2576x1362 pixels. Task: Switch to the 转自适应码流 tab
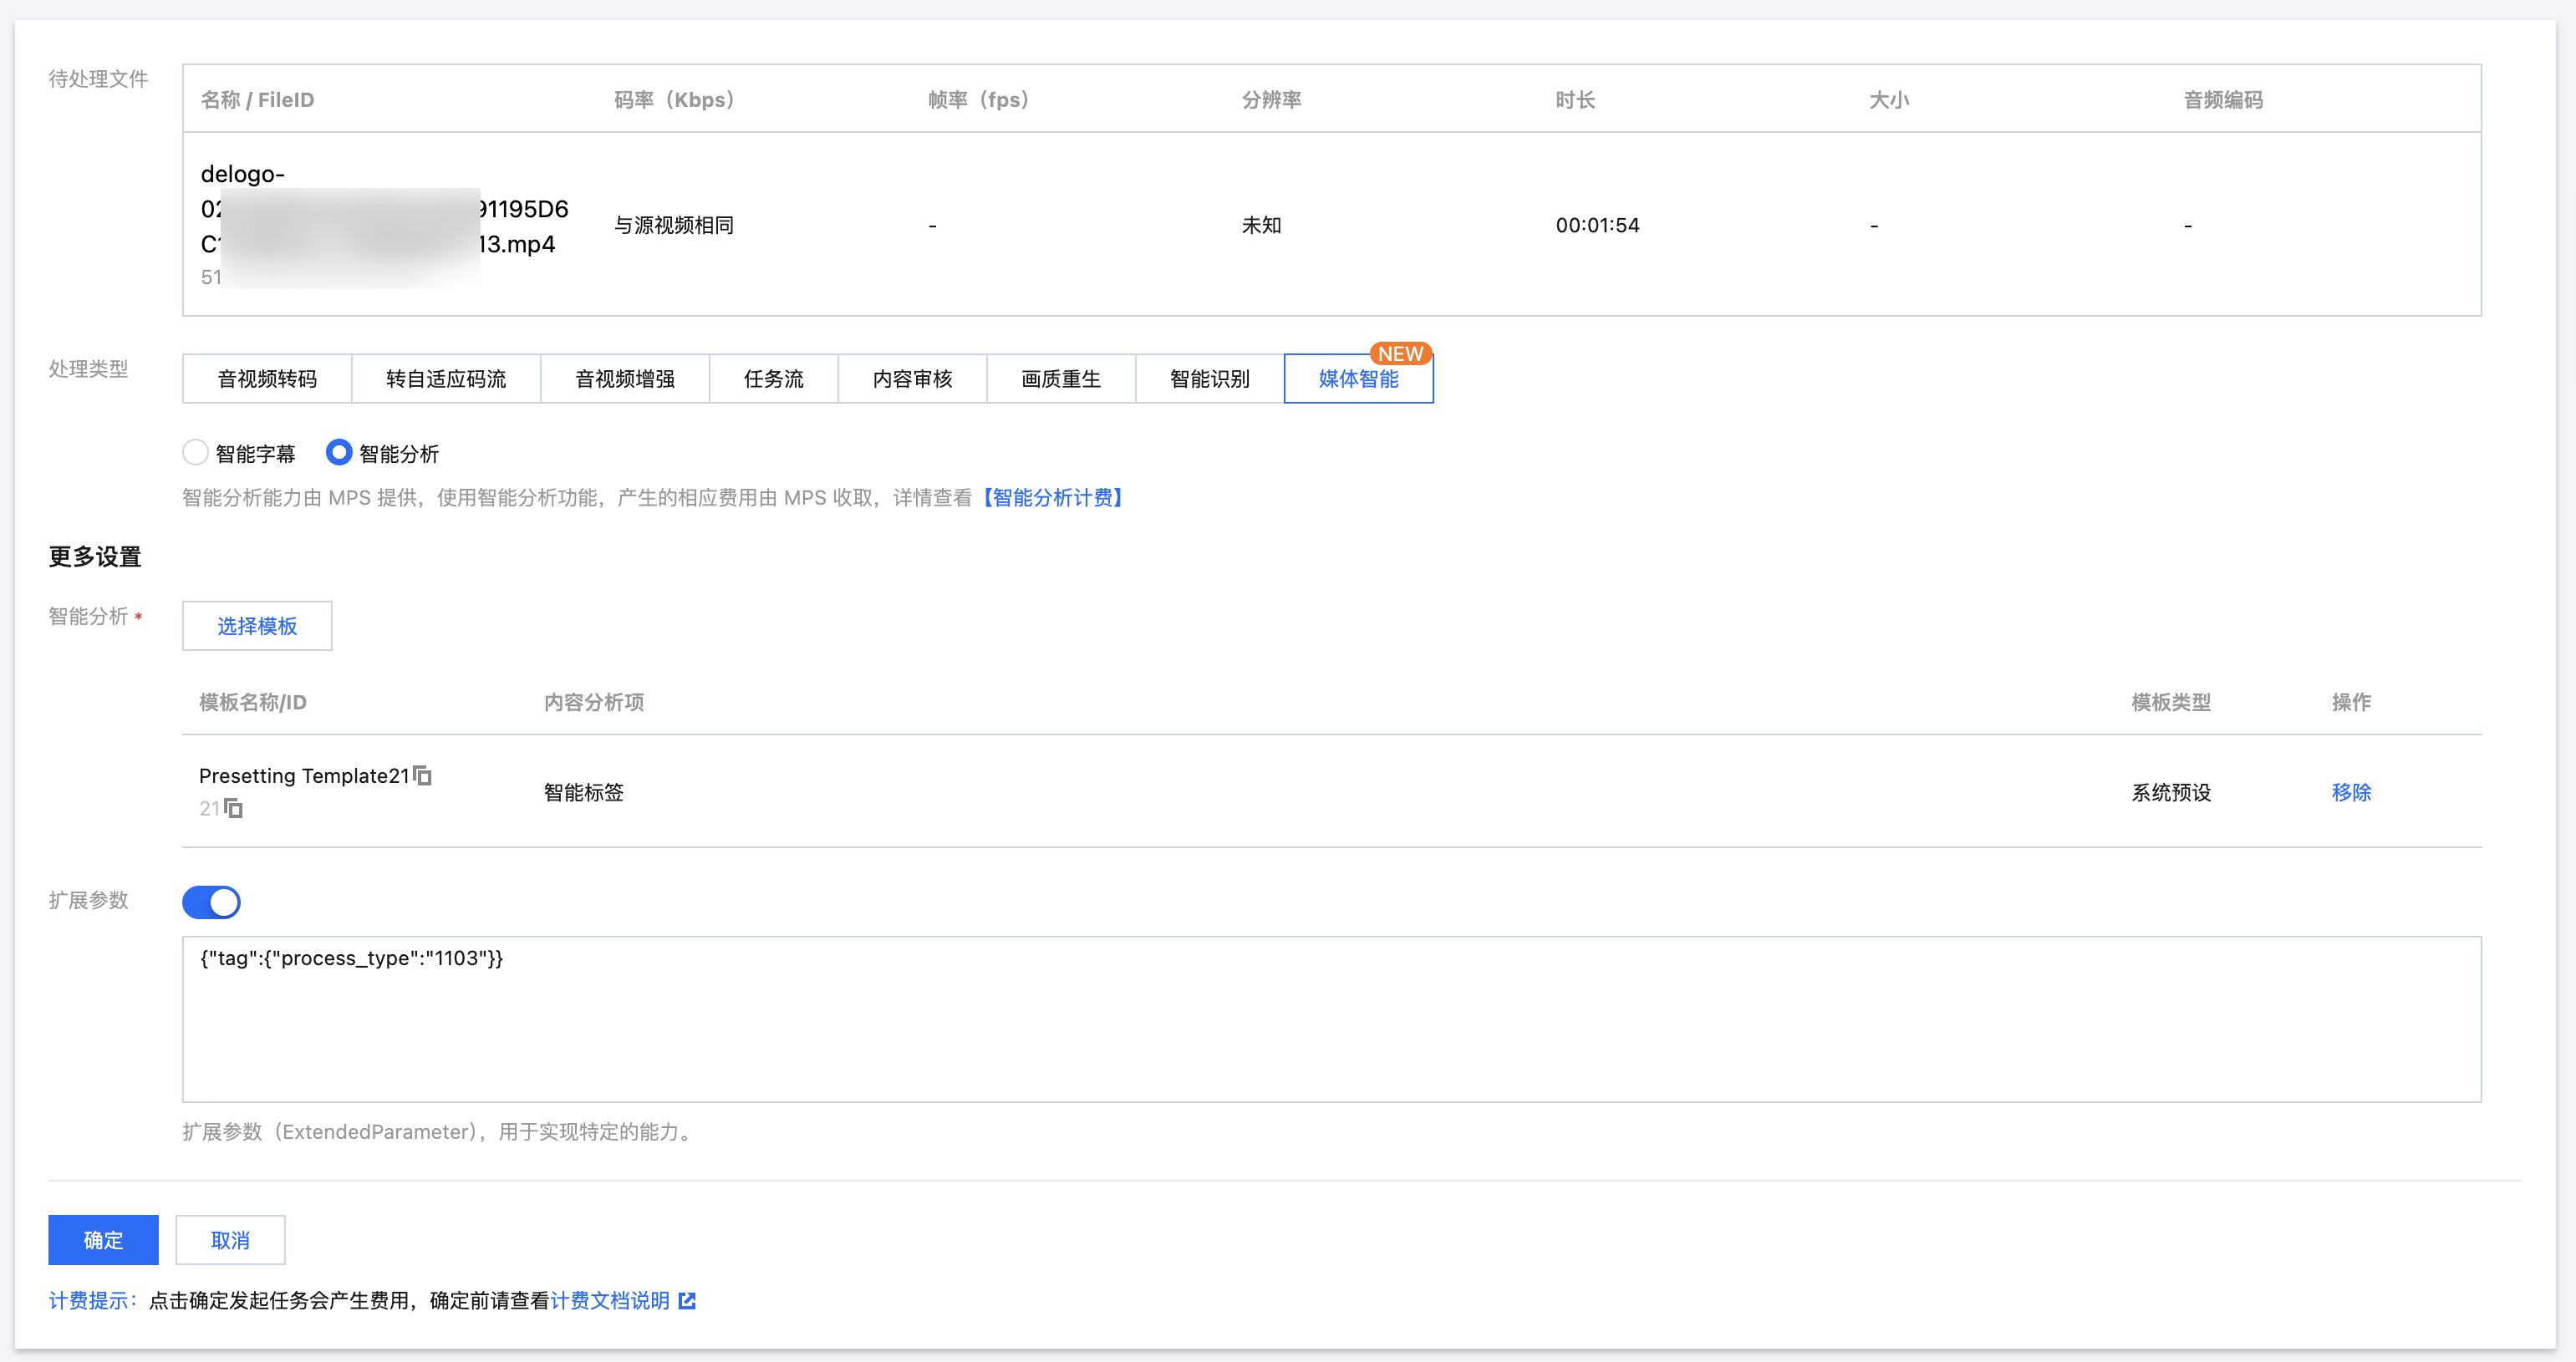point(446,379)
